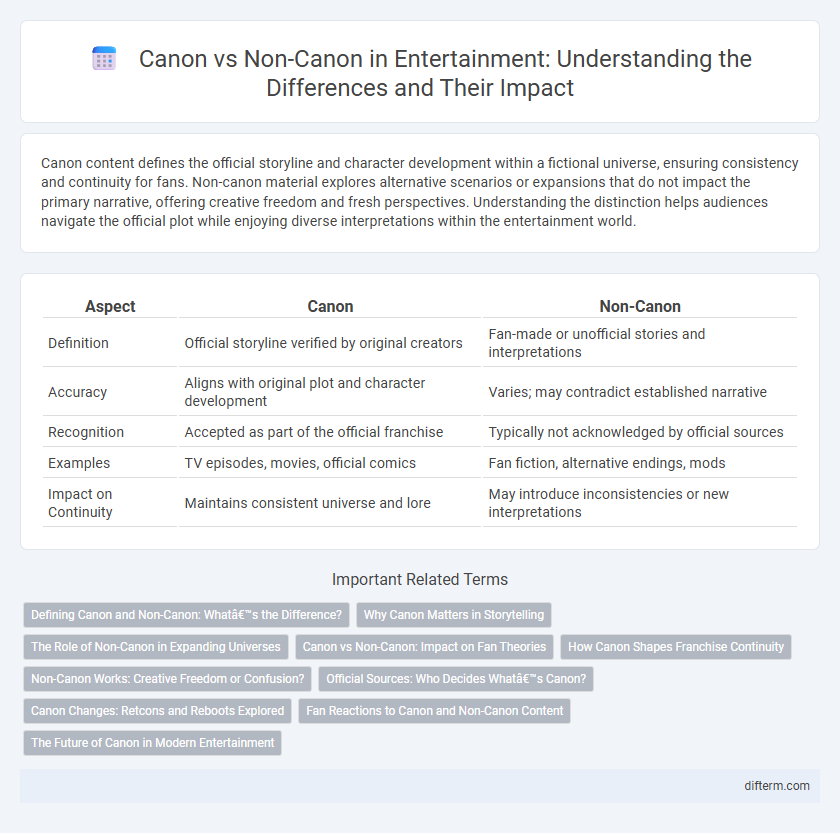Click the 'Aspect' column header
The image size is (840, 833).
110,306
